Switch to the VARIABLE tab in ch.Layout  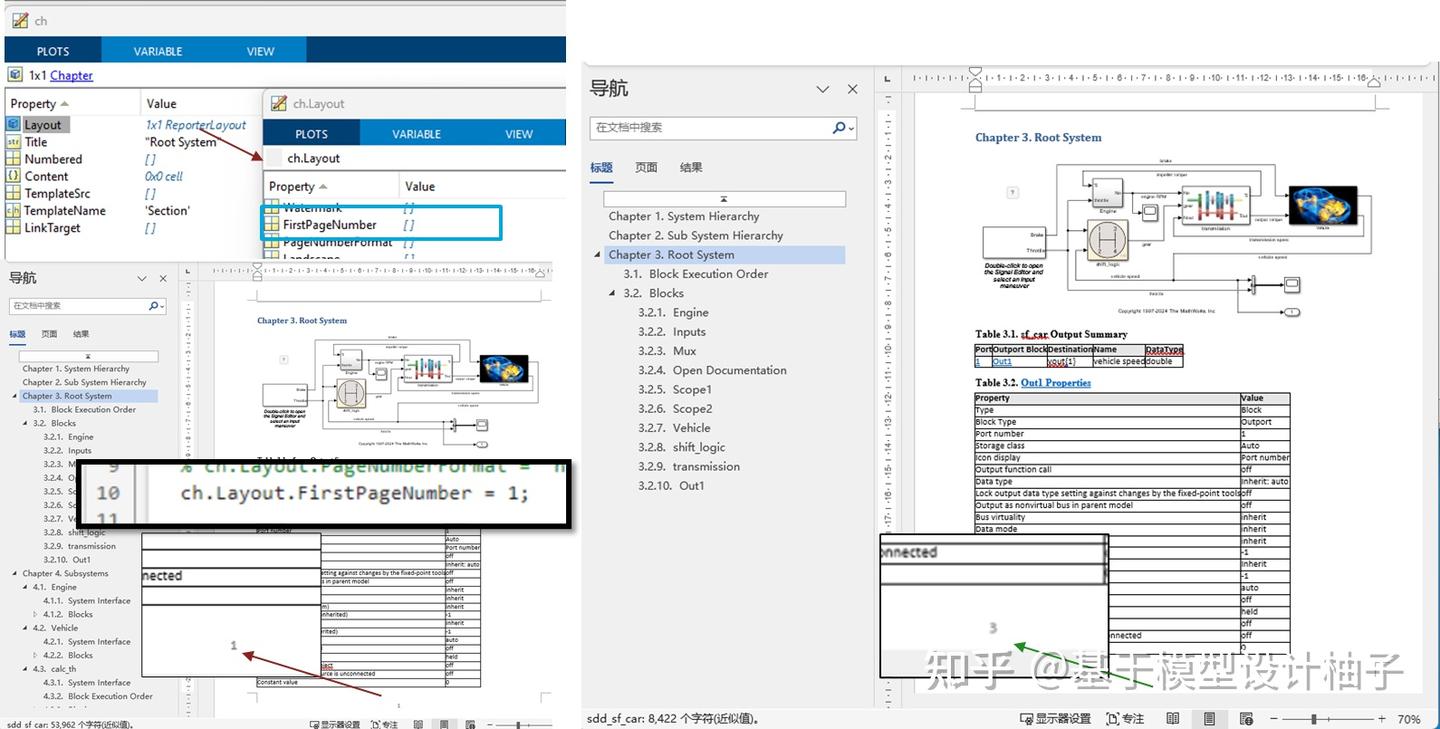pyautogui.click(x=416, y=133)
